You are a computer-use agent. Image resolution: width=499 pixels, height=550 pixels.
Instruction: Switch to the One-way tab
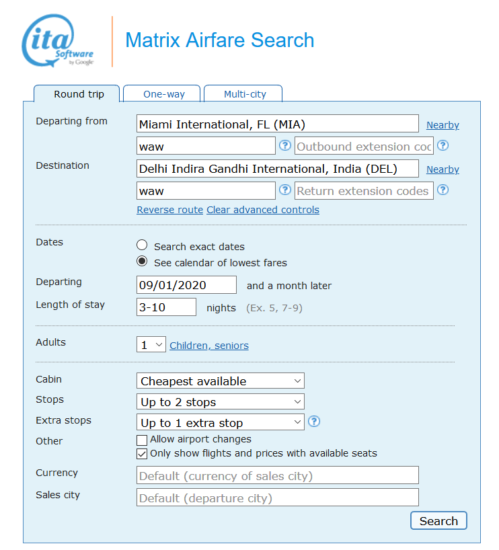[162, 94]
